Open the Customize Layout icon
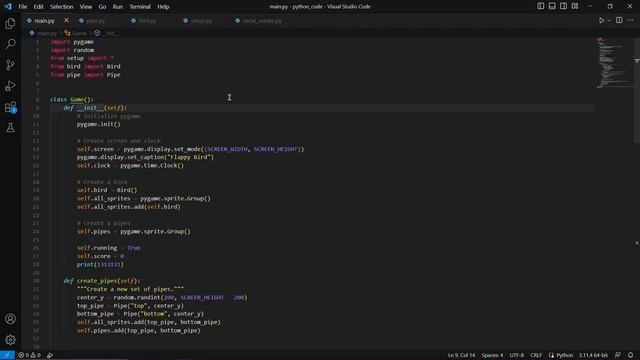 tap(575, 6)
